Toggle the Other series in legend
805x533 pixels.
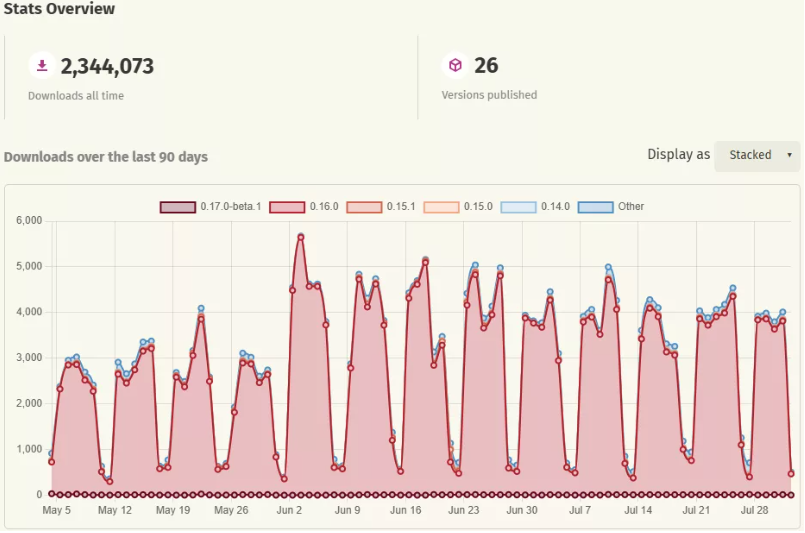pos(630,207)
